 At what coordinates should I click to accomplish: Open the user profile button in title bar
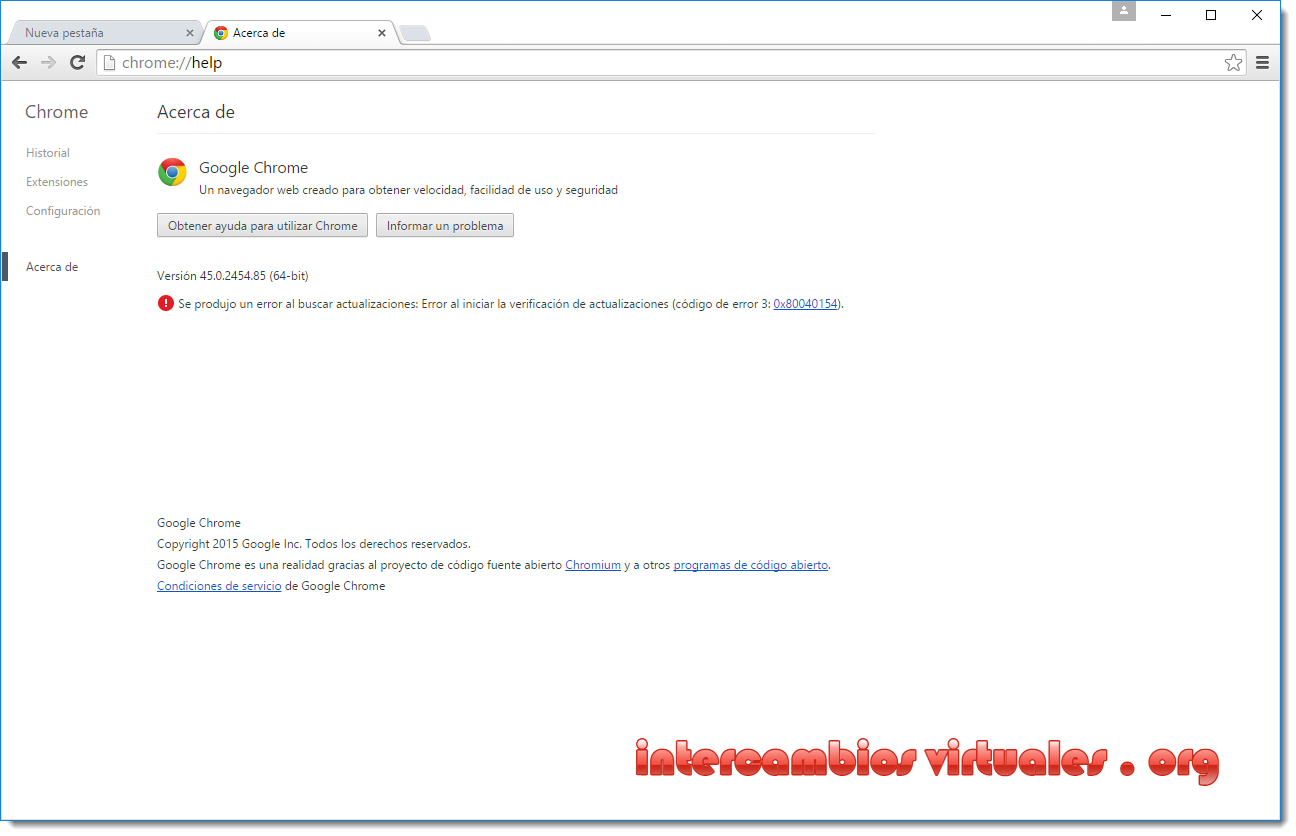1124,11
